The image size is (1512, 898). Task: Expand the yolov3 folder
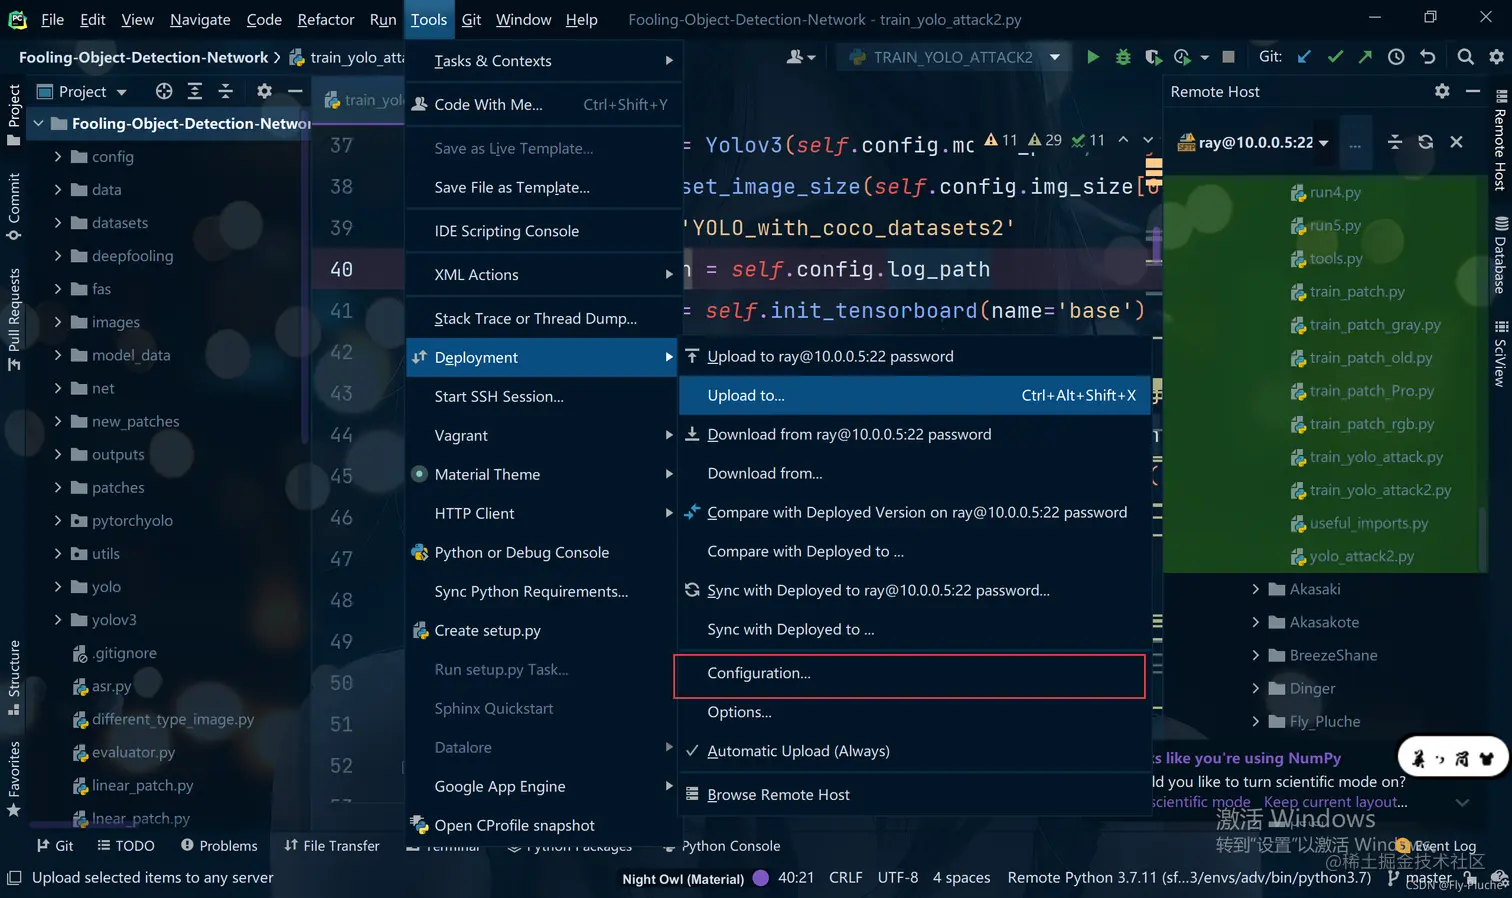point(58,620)
